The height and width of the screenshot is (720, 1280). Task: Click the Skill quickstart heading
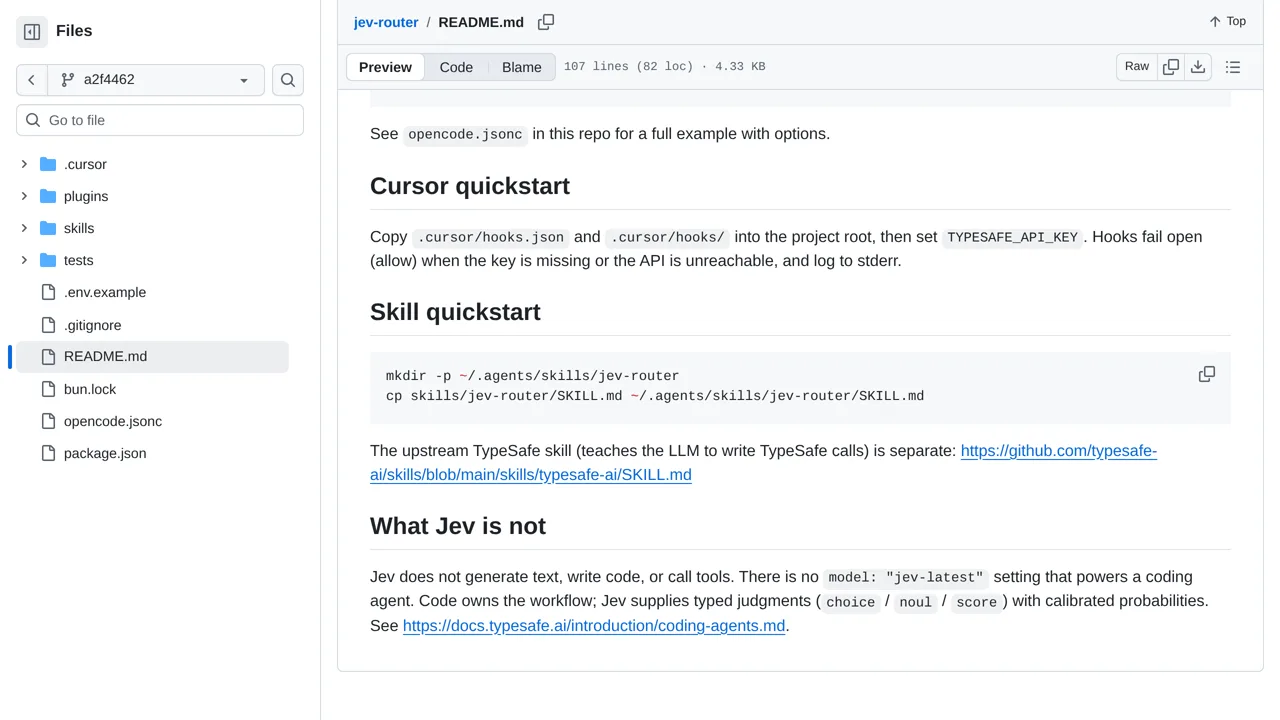[x=455, y=312]
